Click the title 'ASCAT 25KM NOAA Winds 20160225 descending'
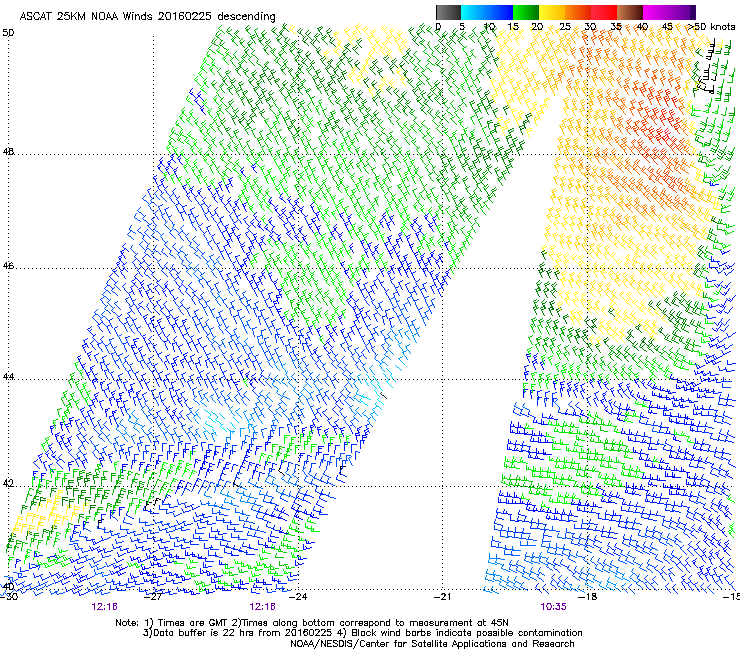740x650 pixels. tap(147, 17)
